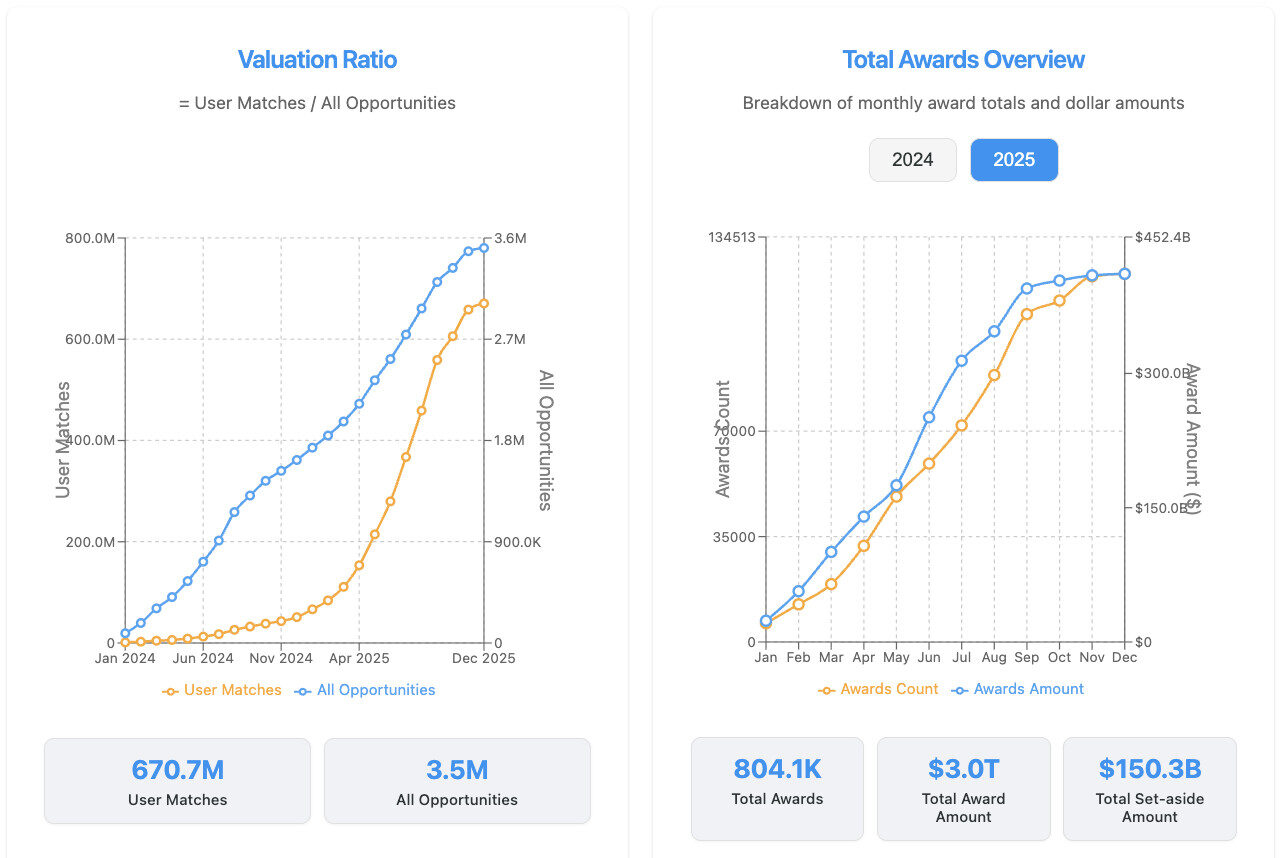Screen dimensions: 1282x858
Task: Toggle User Matches series in legend
Action: pyautogui.click(x=232, y=690)
